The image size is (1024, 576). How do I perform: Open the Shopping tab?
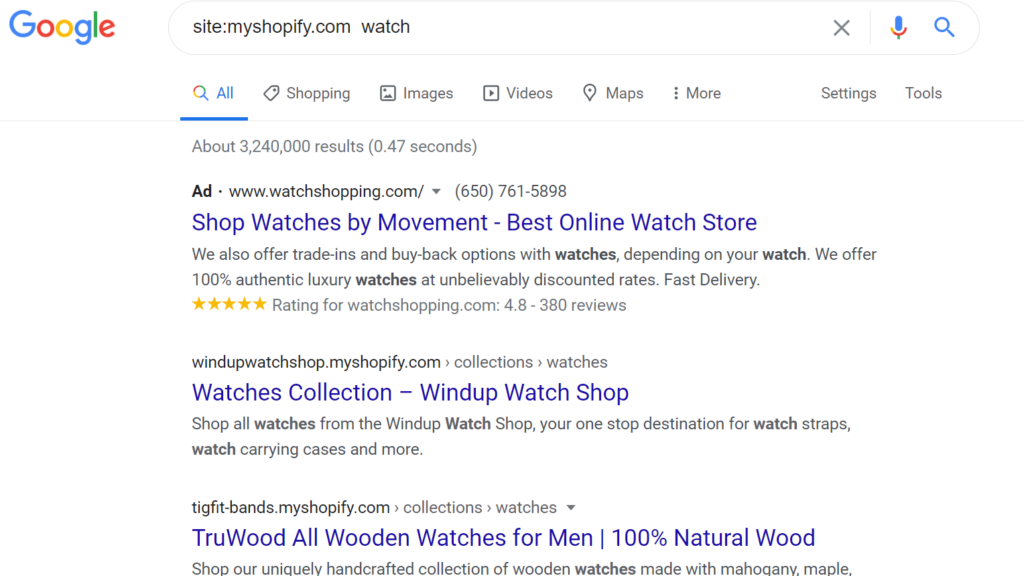[x=306, y=93]
